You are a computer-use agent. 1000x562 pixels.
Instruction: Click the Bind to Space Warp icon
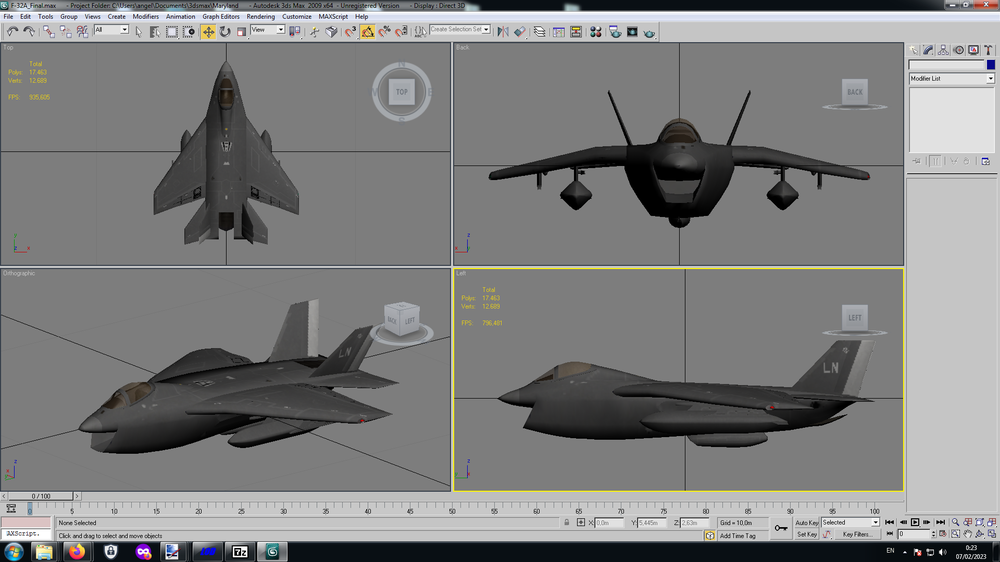(82, 31)
